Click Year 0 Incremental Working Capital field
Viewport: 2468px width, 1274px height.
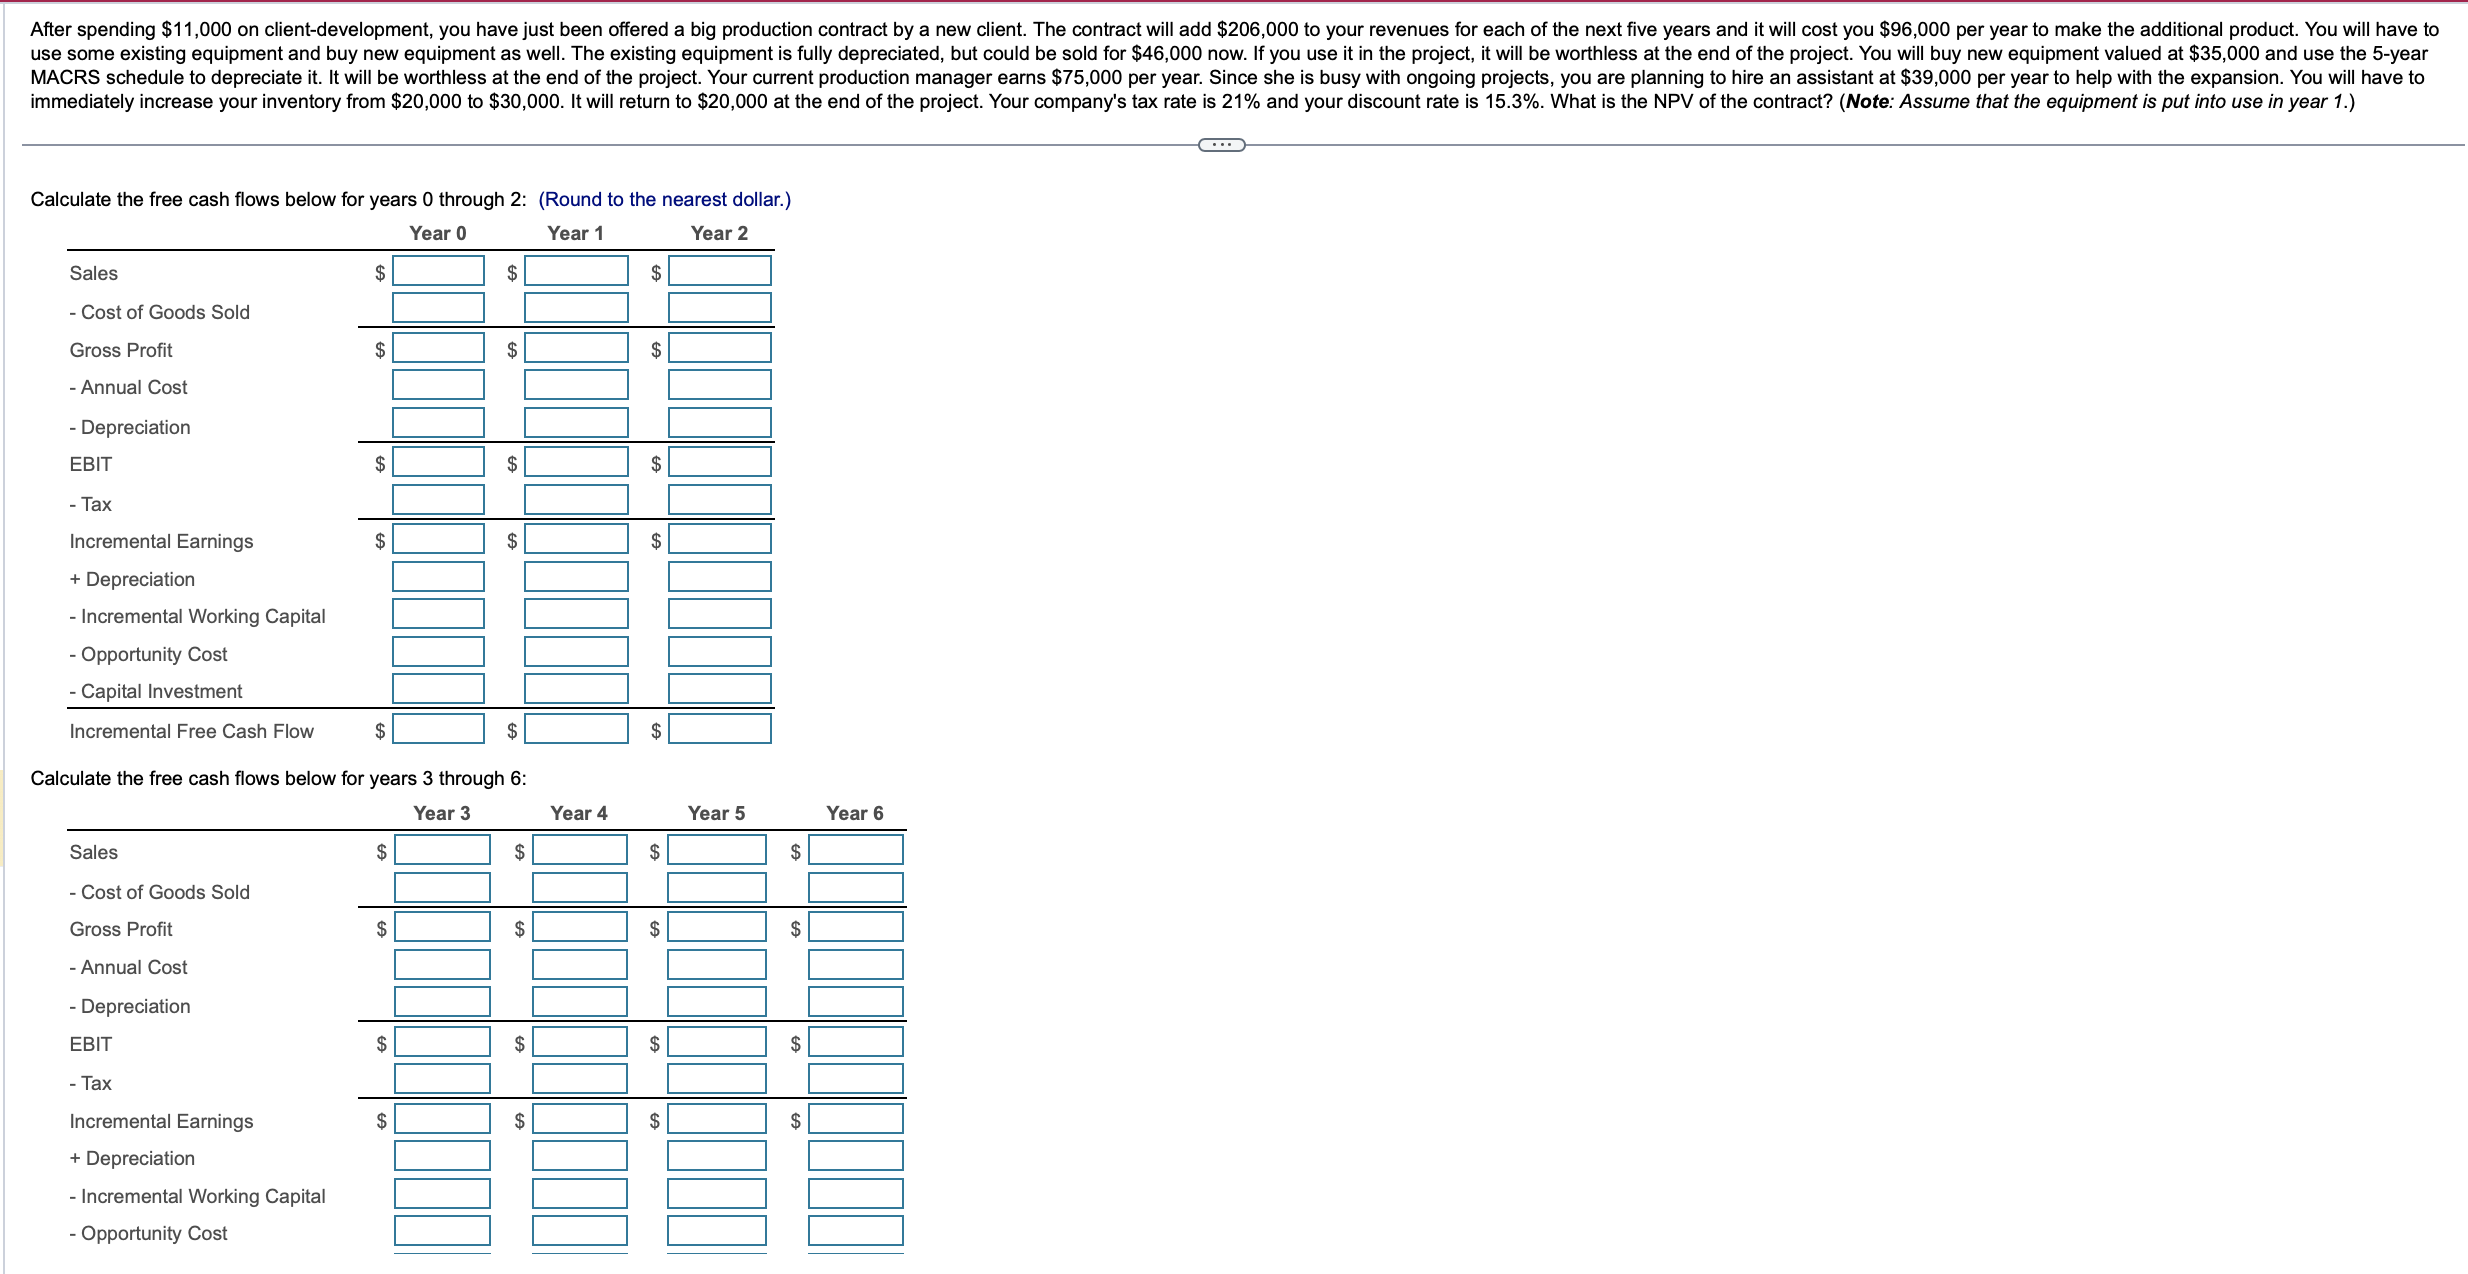(x=438, y=614)
